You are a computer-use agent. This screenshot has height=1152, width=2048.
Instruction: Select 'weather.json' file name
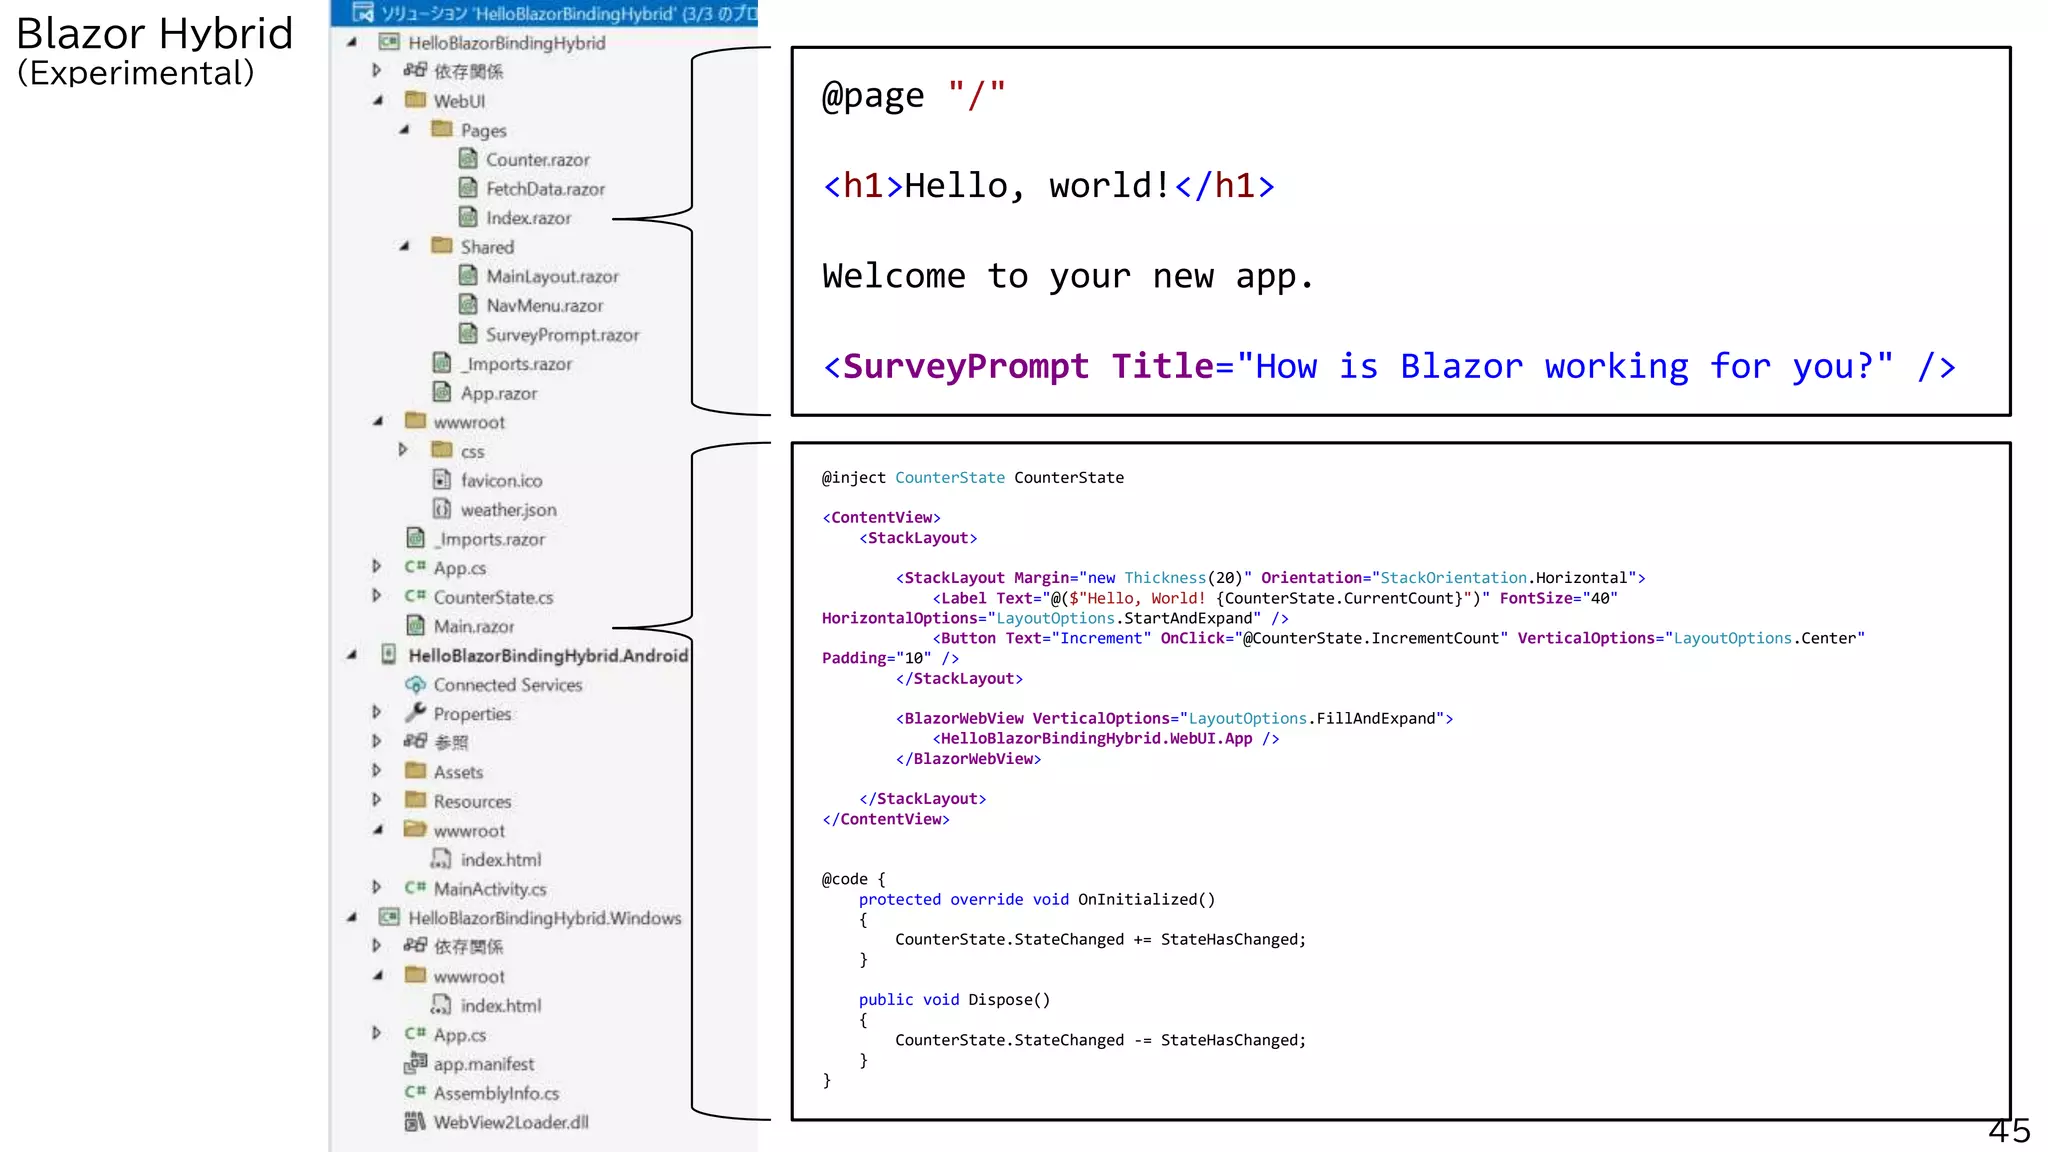click(x=509, y=510)
